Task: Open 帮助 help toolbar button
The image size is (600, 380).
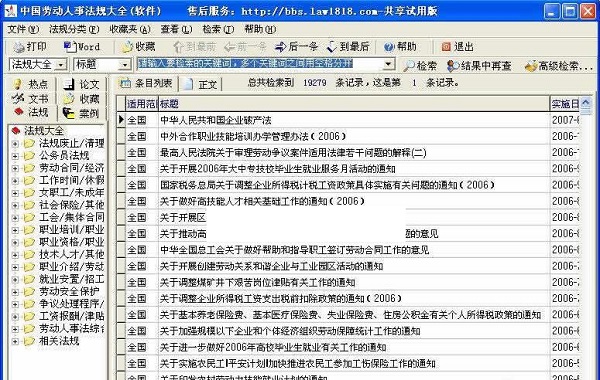Action: pos(400,47)
